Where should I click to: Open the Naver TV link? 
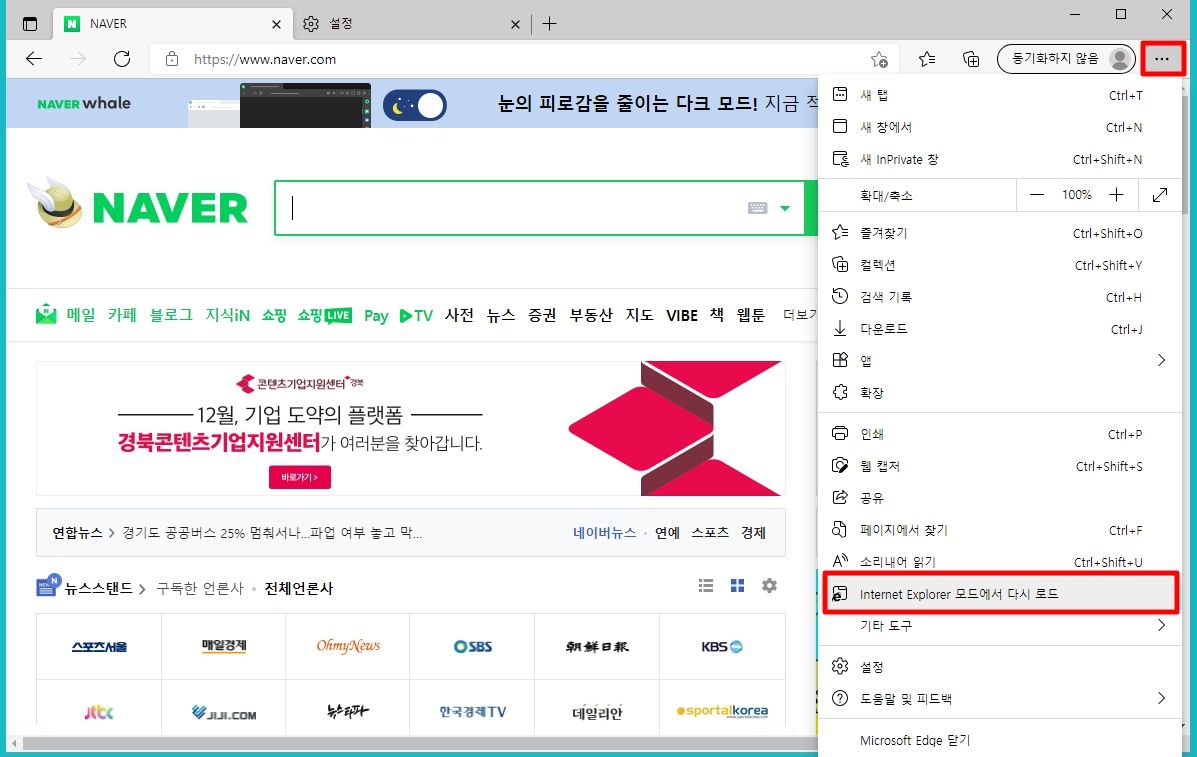click(x=417, y=316)
